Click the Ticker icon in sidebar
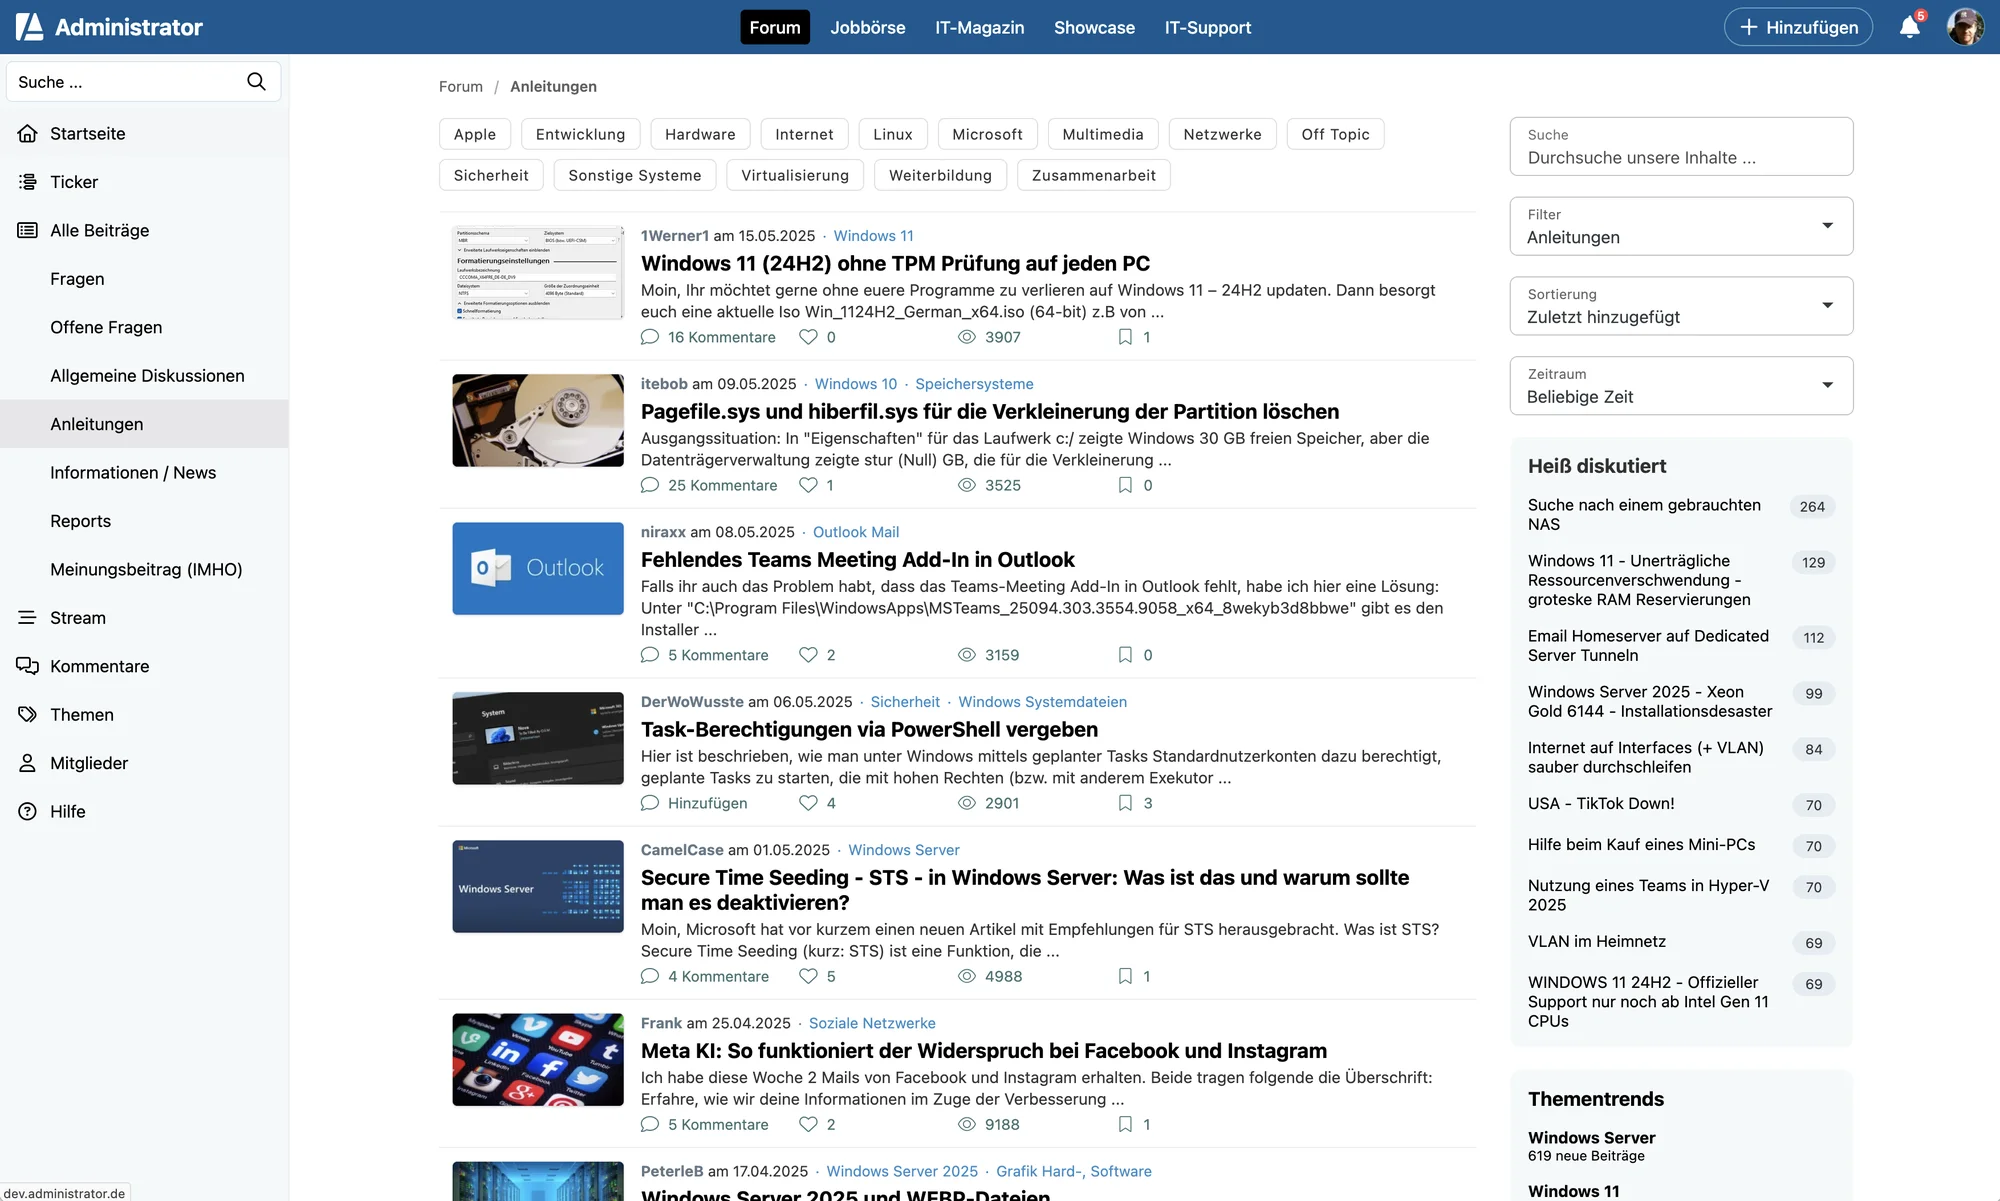Screen dimensions: 2000x1201 coord(28,182)
